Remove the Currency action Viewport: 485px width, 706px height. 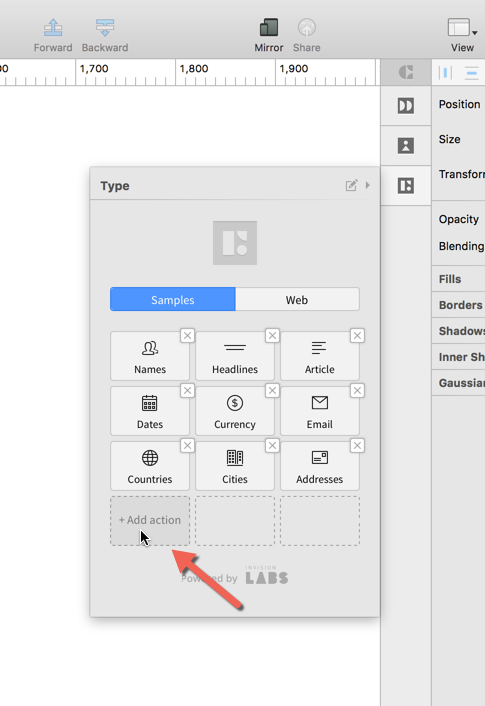(272, 390)
